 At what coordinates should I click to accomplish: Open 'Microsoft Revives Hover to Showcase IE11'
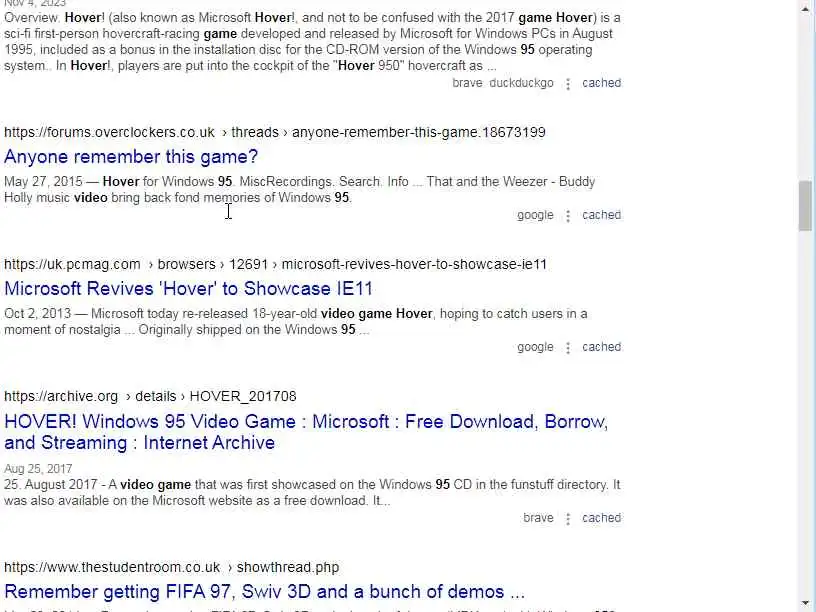[x=188, y=289]
